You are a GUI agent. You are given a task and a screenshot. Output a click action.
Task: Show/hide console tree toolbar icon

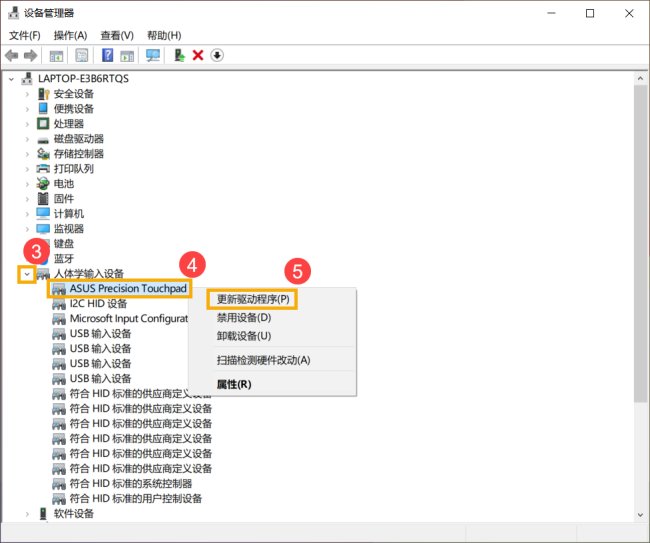click(x=56, y=55)
